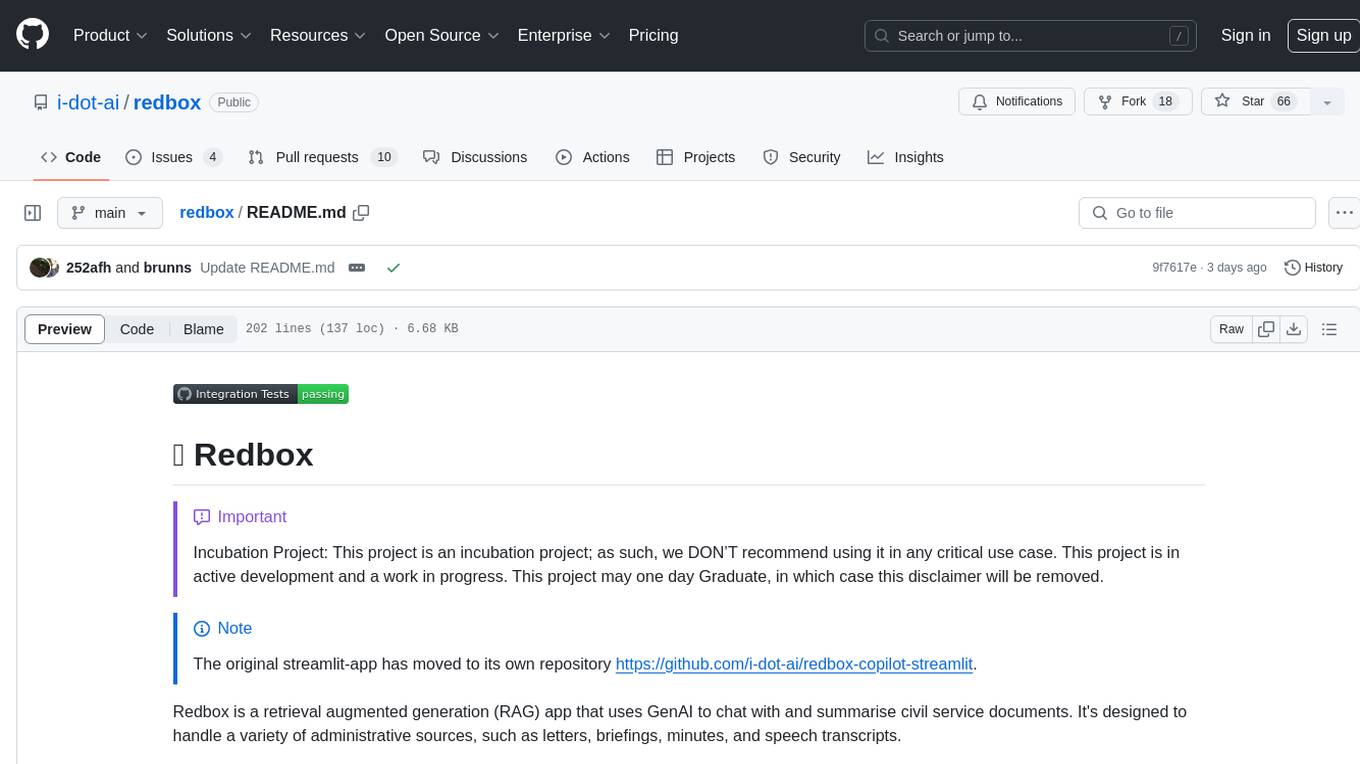The height and width of the screenshot is (764, 1360).
Task: Open the Raw file view
Action: pos(1231,329)
